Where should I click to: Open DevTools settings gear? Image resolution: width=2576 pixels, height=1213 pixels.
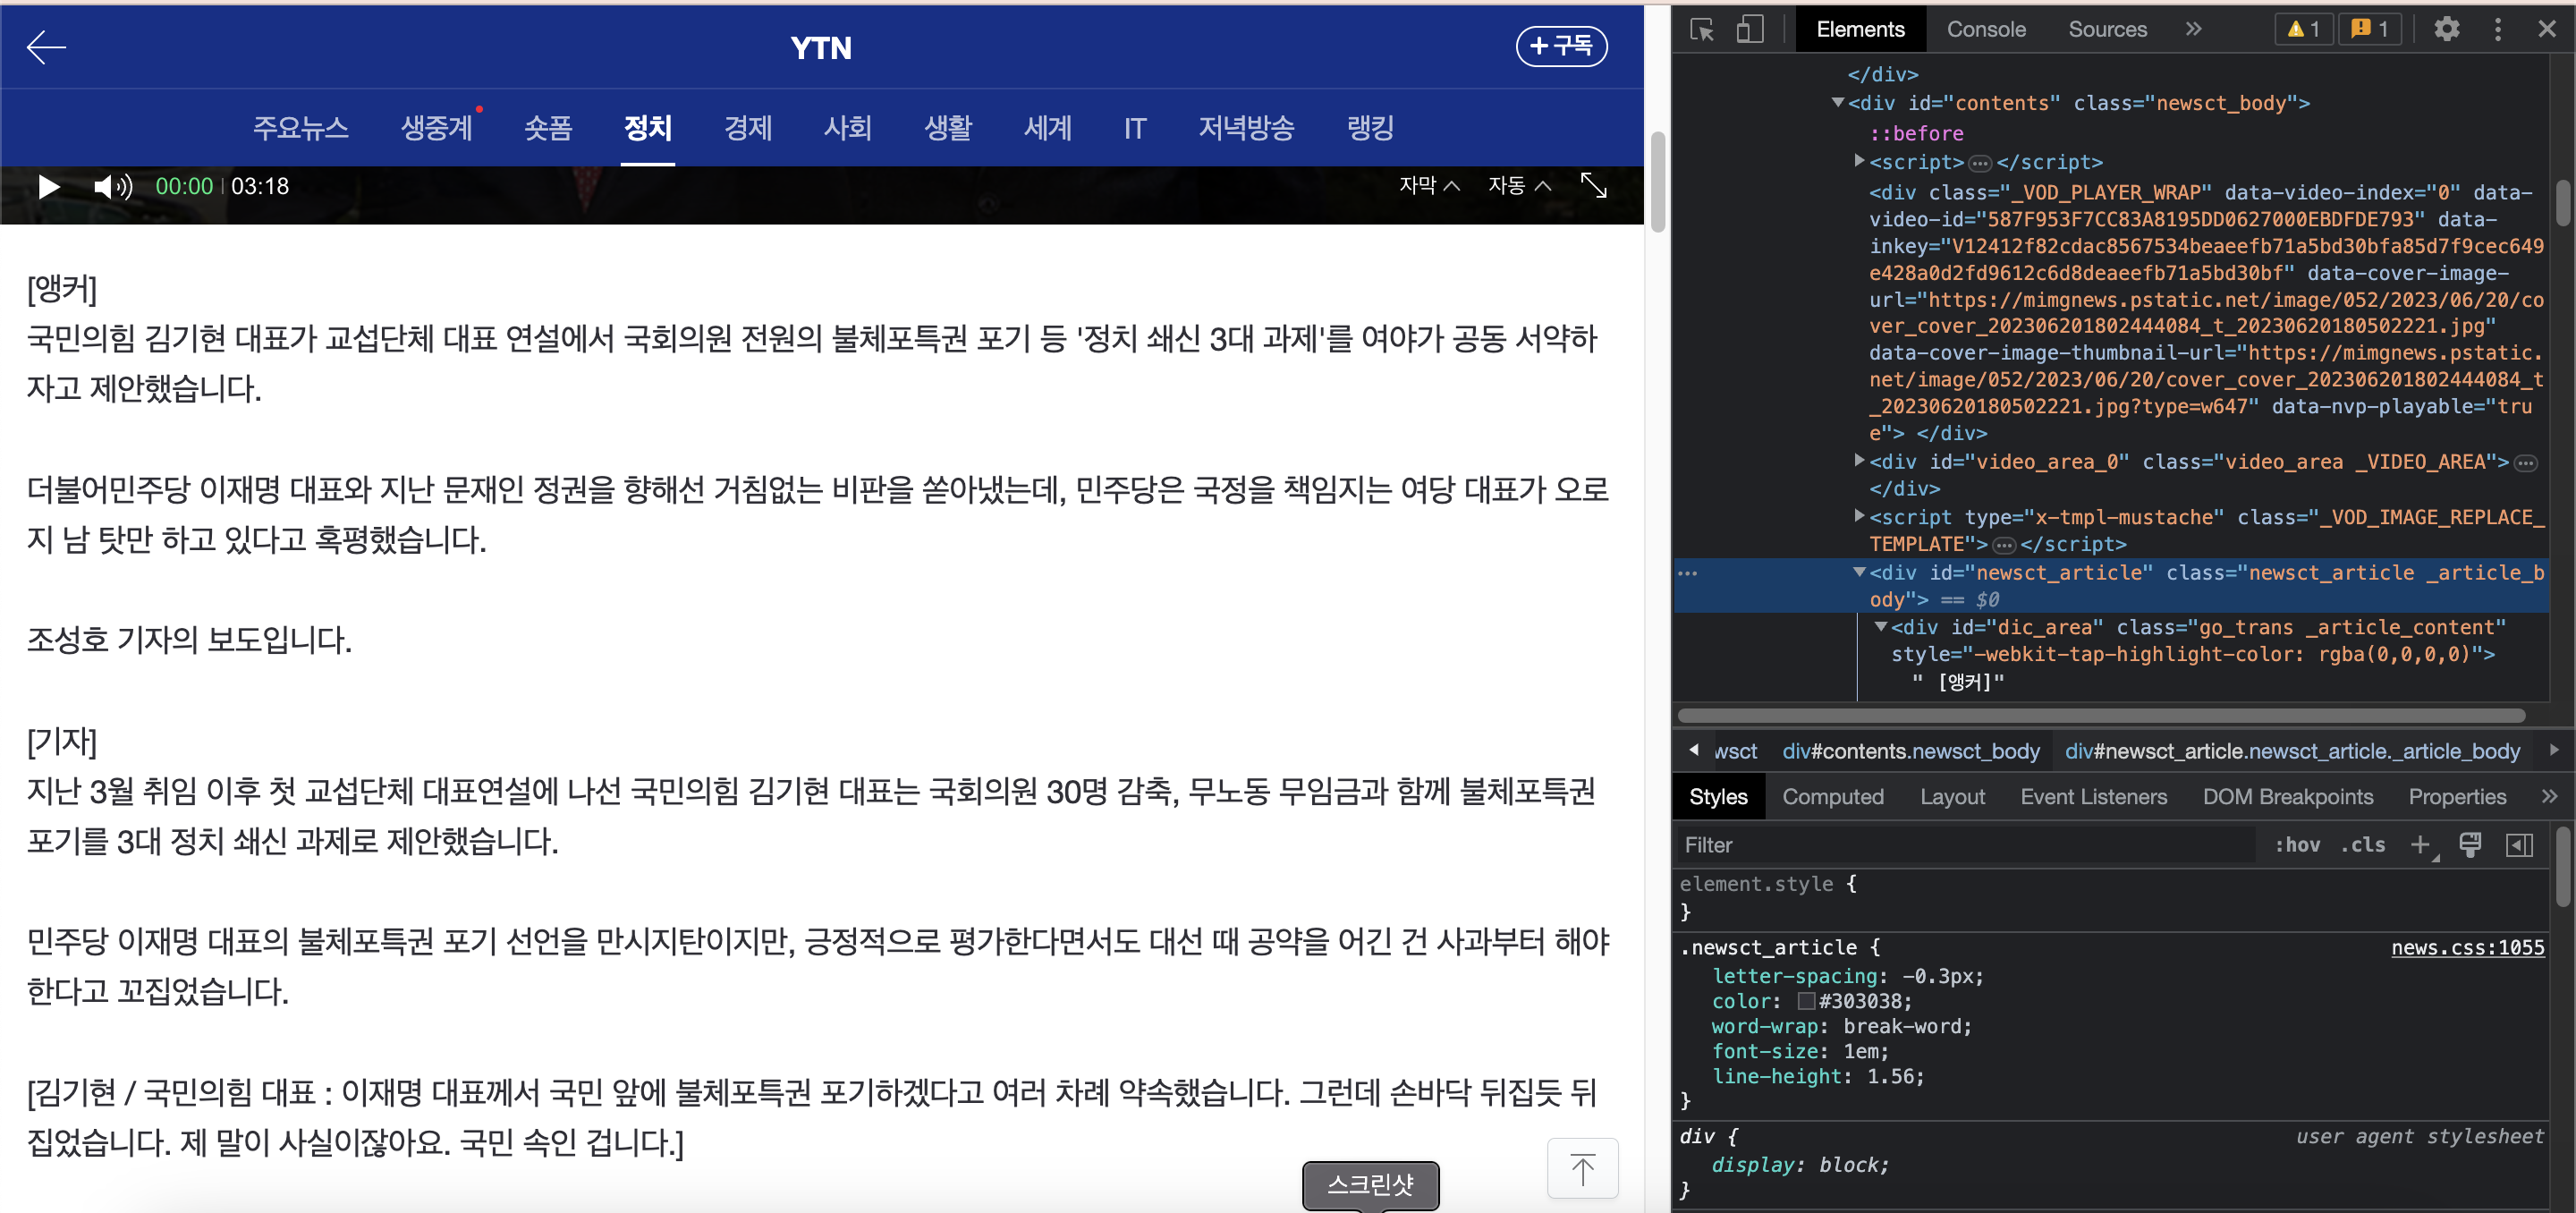click(x=2446, y=29)
